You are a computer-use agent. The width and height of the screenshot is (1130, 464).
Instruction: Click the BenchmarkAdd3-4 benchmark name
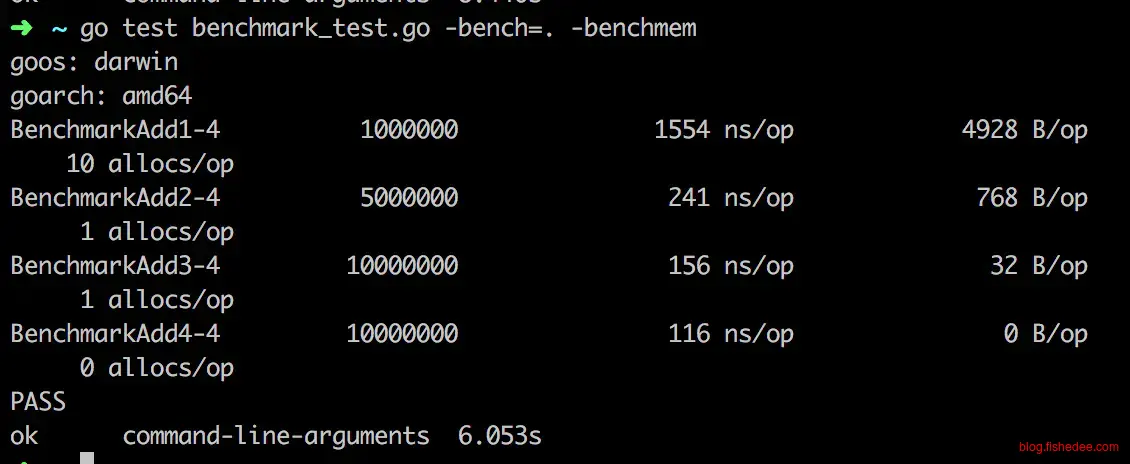coord(115,266)
